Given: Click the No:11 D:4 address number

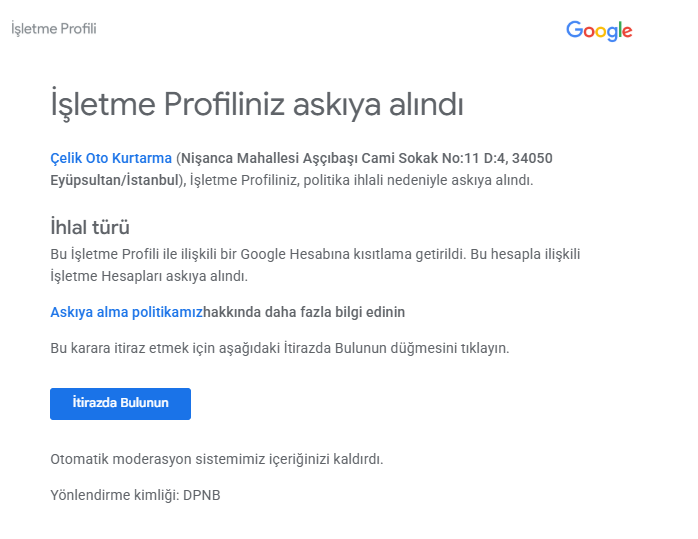Looking at the screenshot, I should (475, 158).
